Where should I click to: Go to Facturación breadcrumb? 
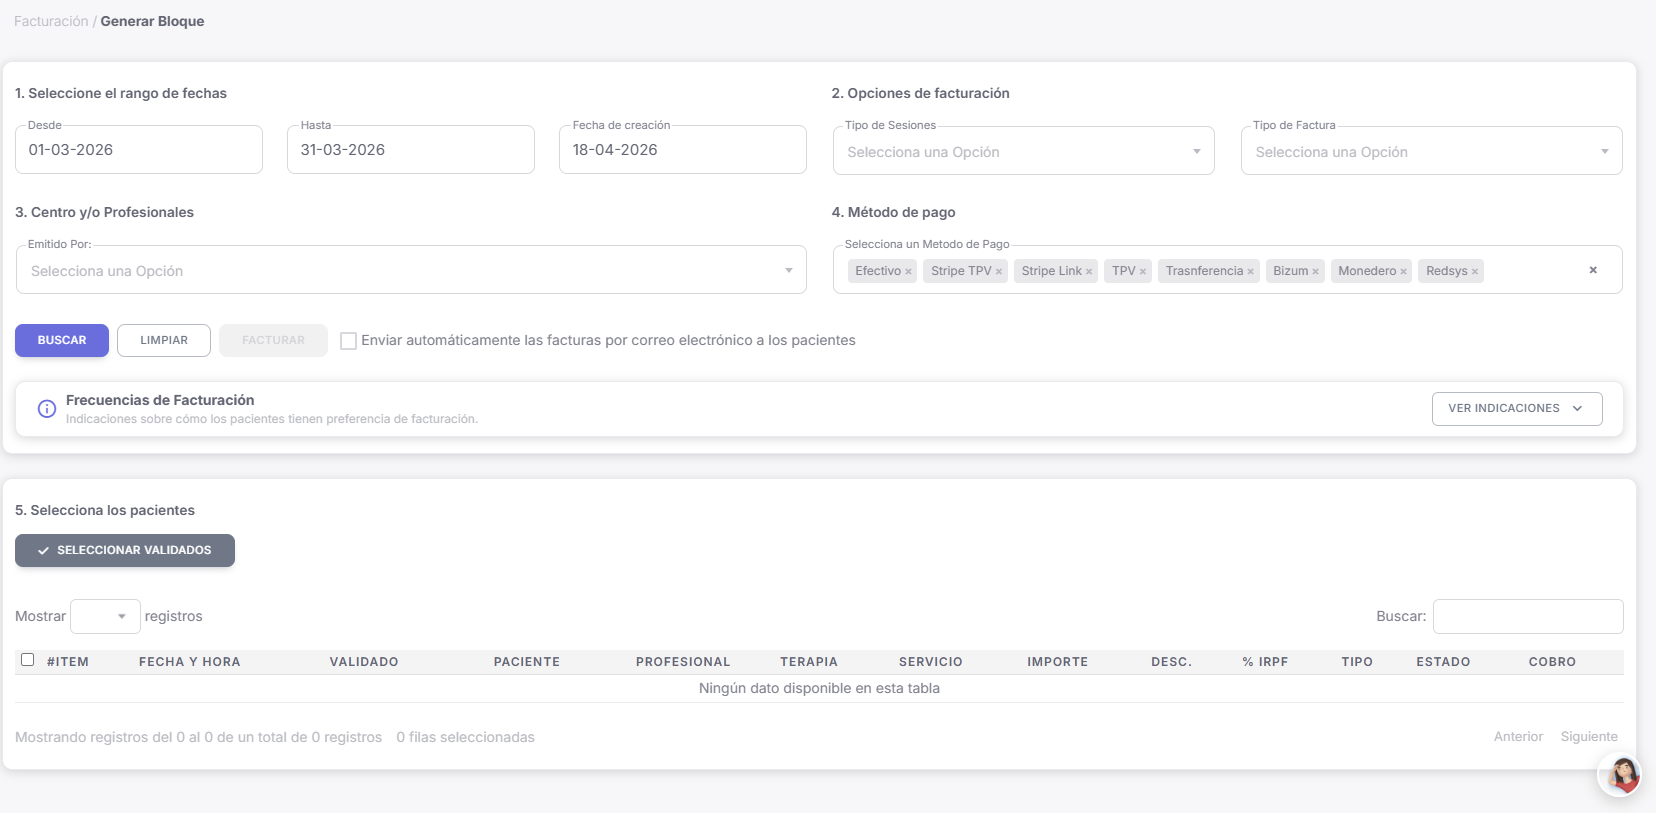click(x=51, y=21)
